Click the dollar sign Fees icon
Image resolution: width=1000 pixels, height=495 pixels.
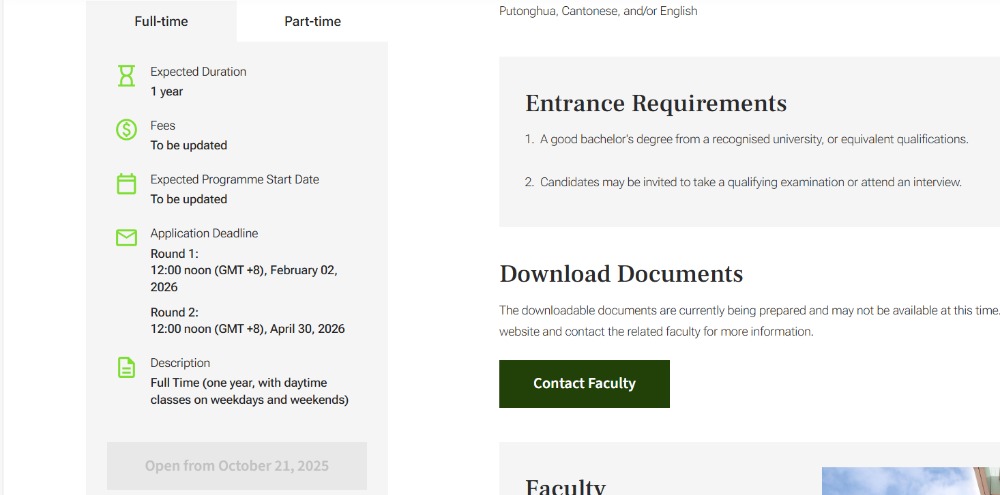126,129
